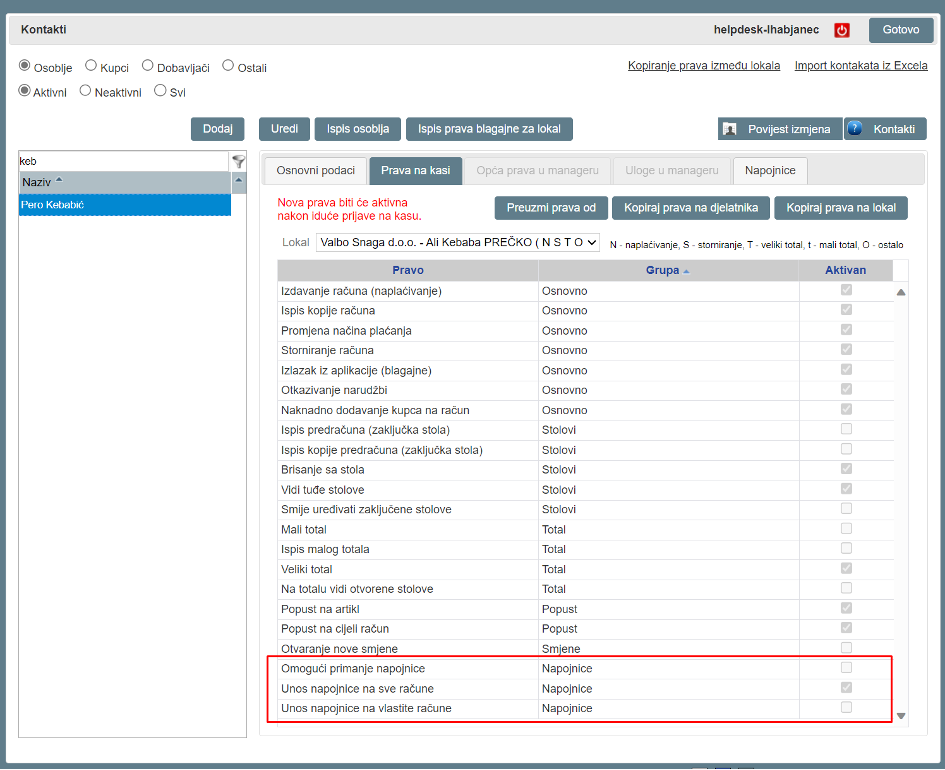
Task: Open Import kontakata iz Excela link
Action: coord(860,66)
